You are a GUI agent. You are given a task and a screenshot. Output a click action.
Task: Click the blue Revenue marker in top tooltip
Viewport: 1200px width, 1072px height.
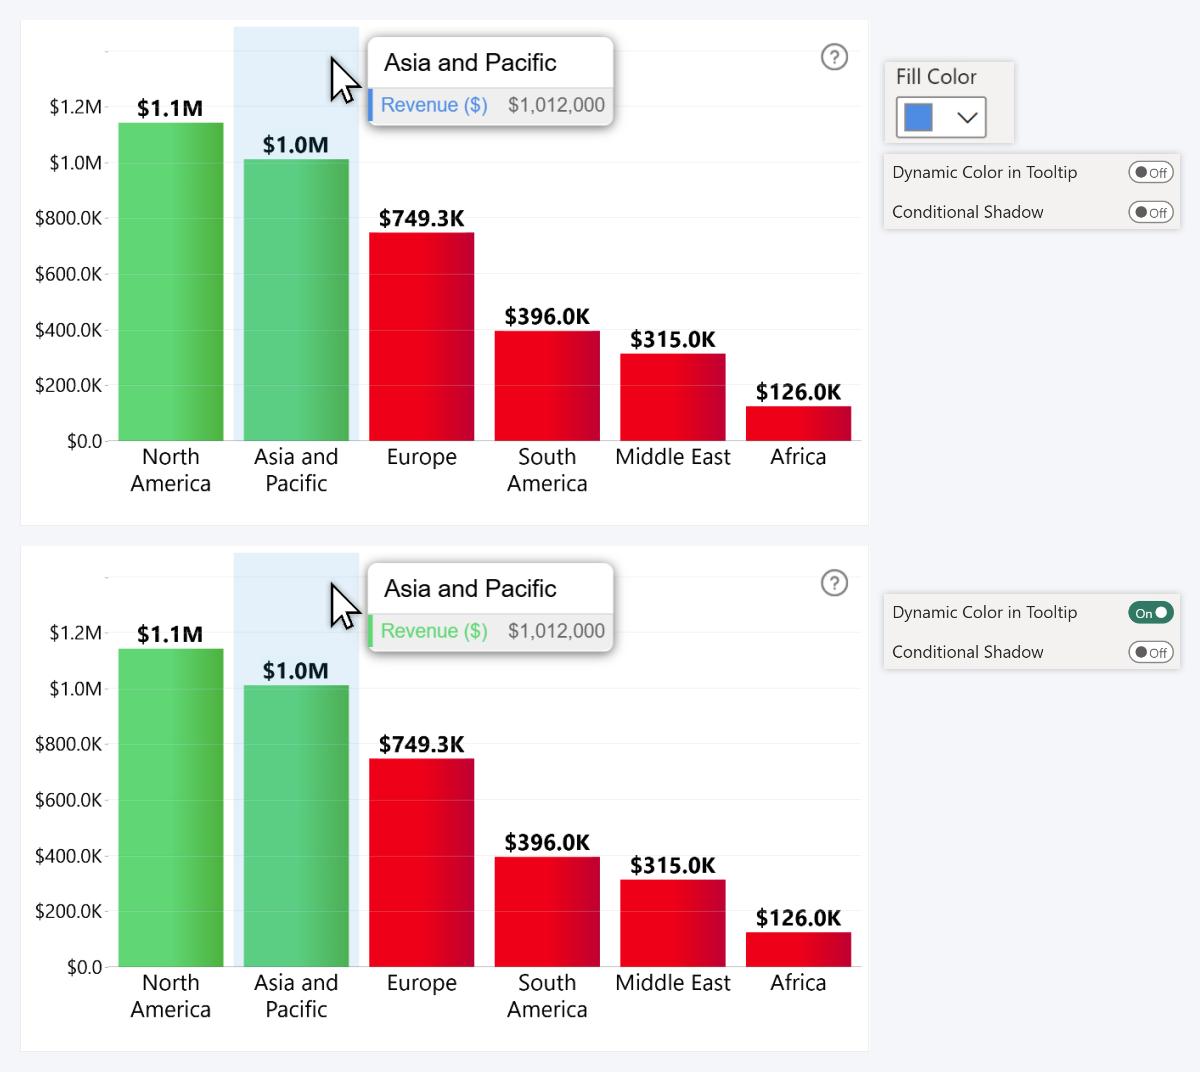[x=372, y=104]
